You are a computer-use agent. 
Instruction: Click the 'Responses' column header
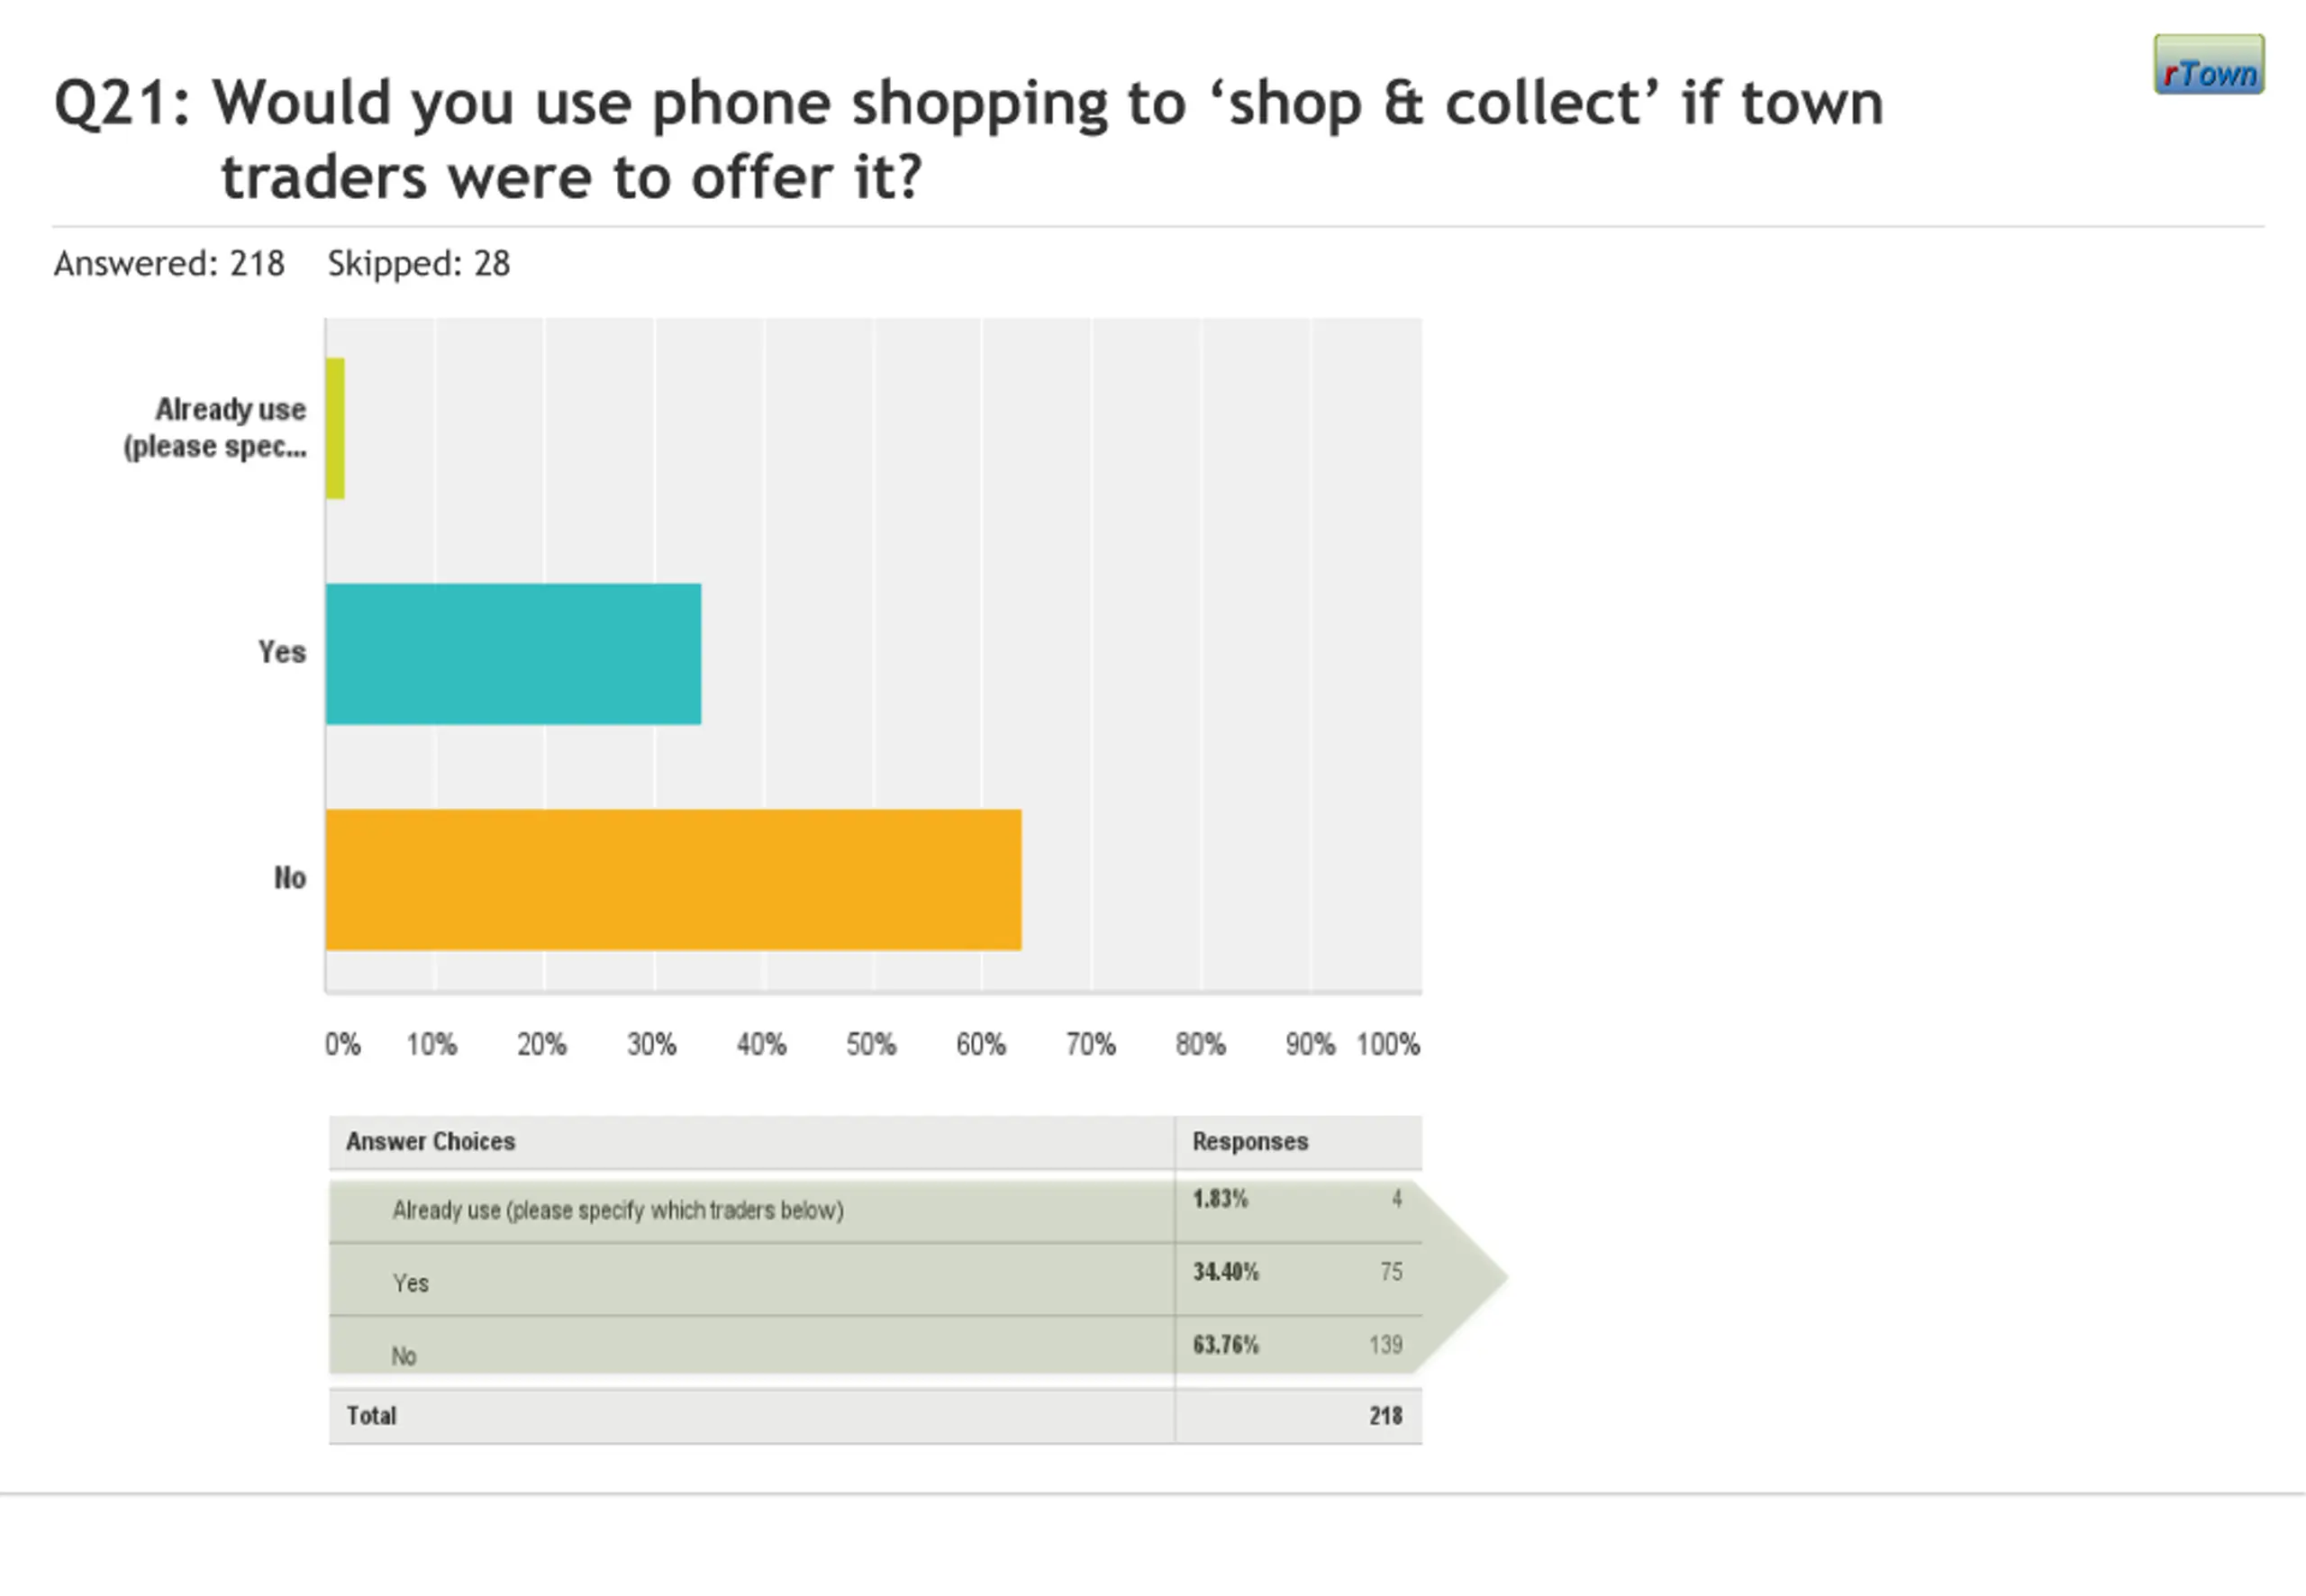(x=1250, y=1141)
